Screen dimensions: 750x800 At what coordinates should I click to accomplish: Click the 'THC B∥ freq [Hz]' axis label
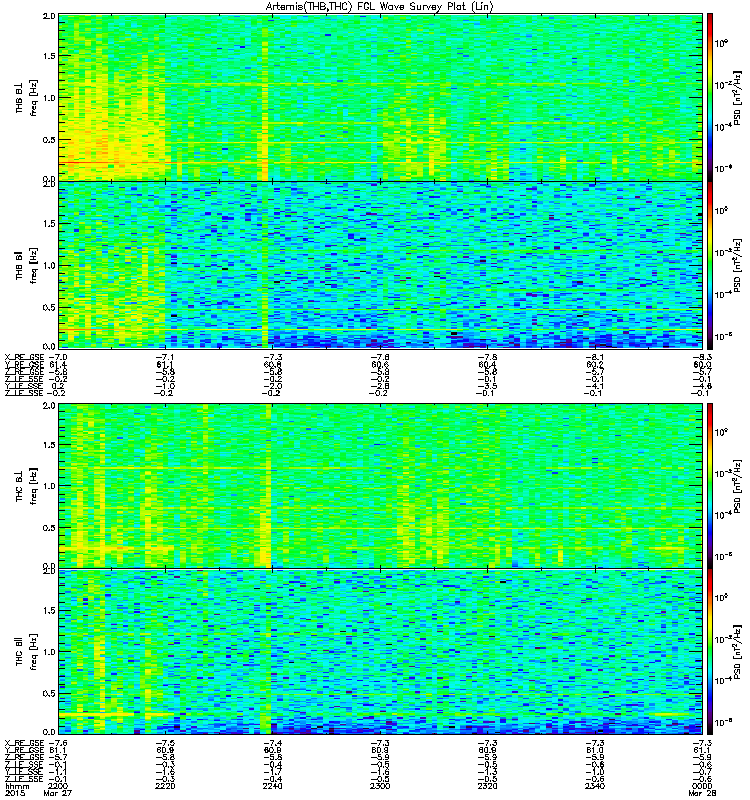tap(27, 651)
